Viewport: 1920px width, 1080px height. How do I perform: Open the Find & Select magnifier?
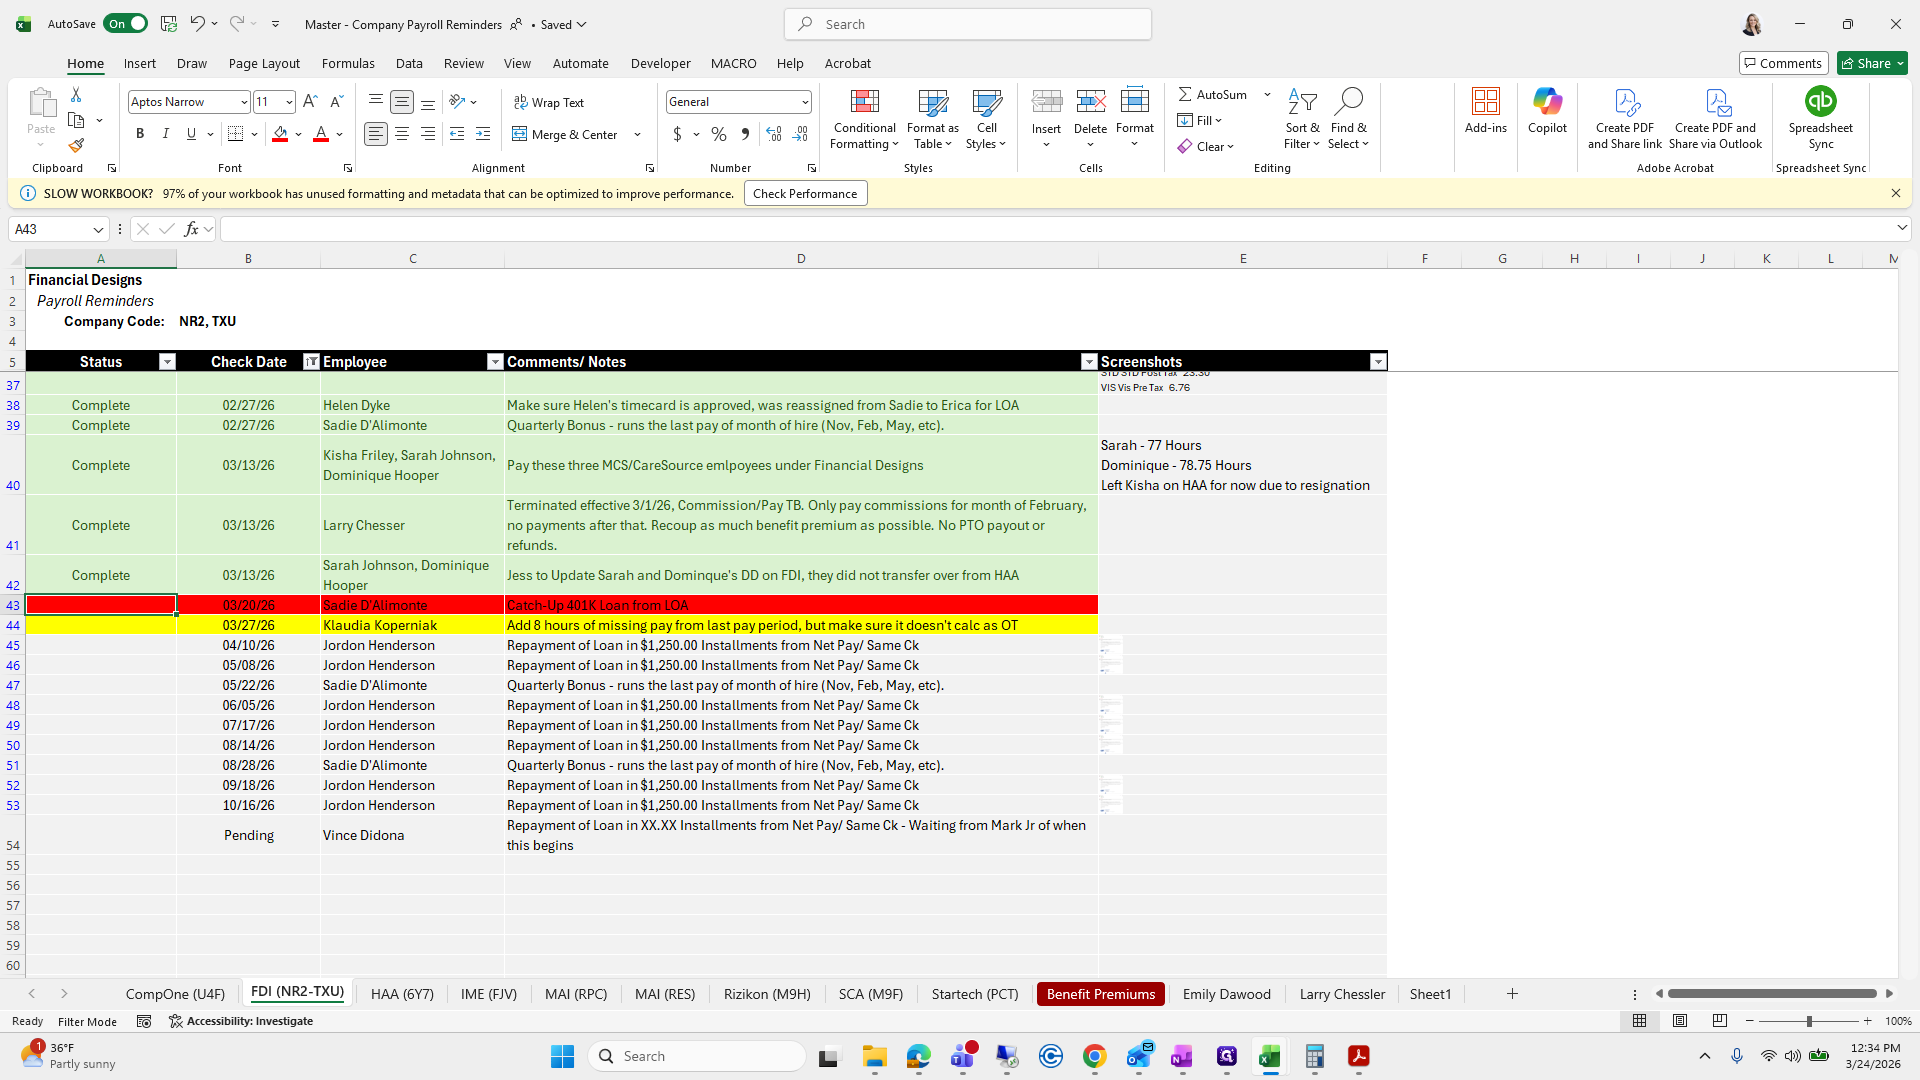pos(1348,102)
